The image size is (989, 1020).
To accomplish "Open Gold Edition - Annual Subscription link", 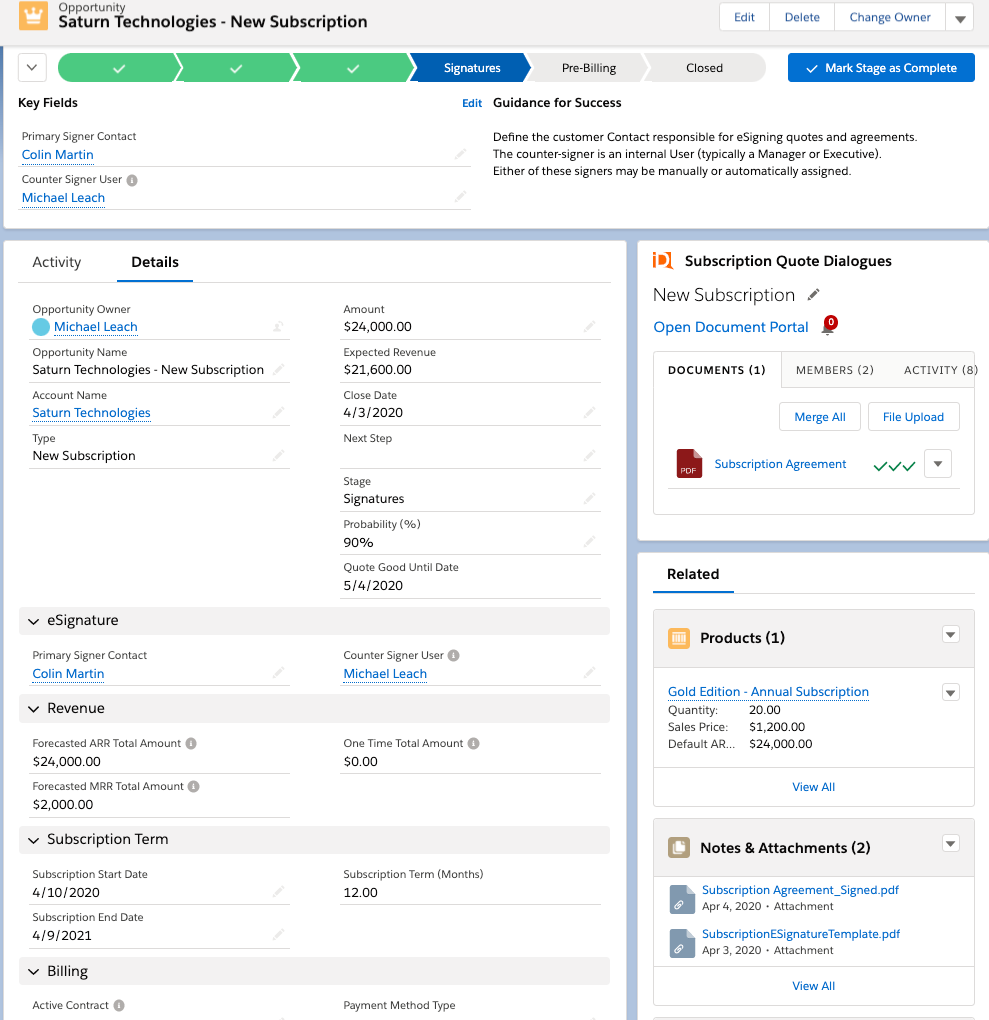I will click(768, 691).
